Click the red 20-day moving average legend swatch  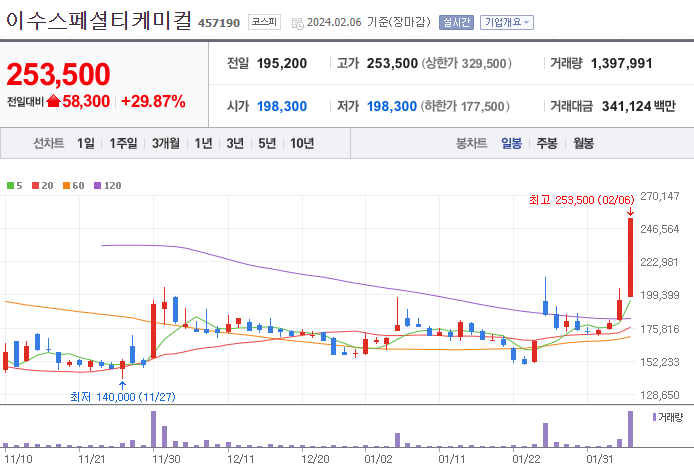click(x=35, y=185)
